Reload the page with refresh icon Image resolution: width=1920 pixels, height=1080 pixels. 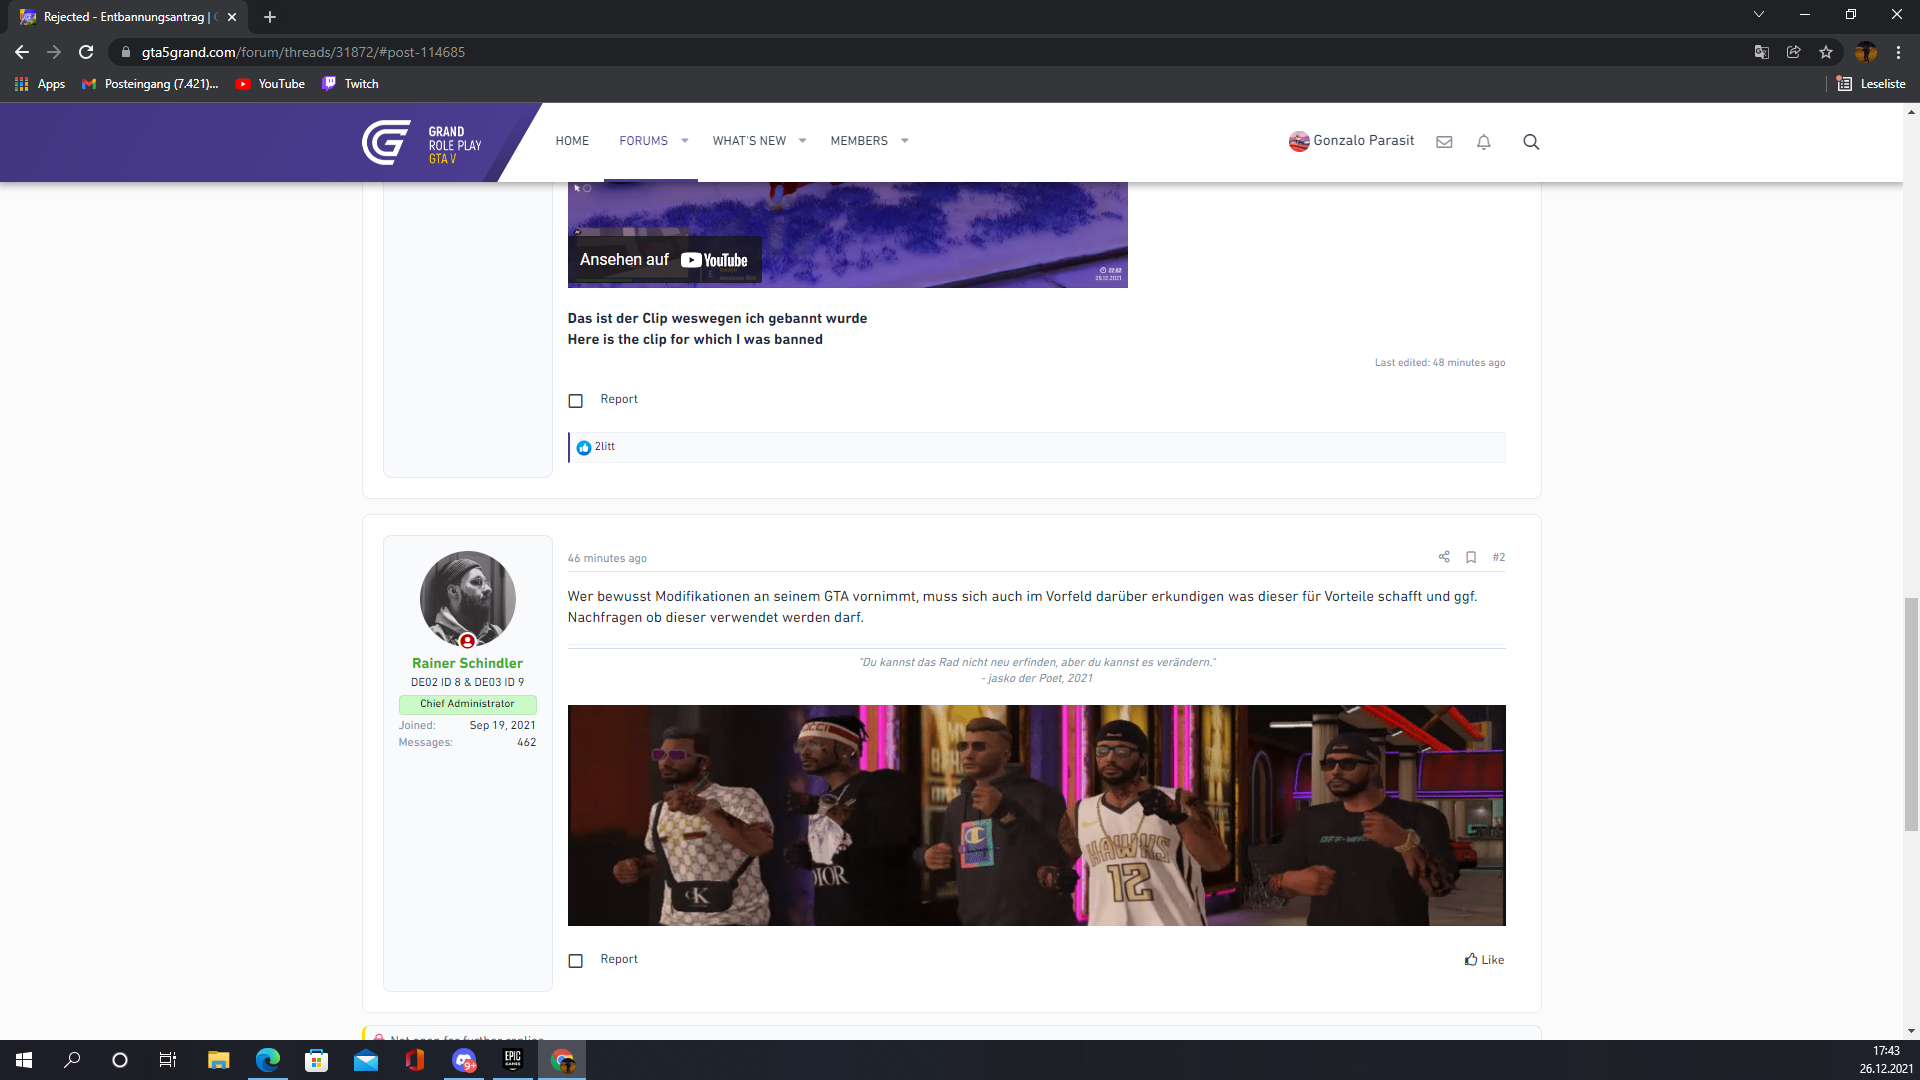click(x=86, y=52)
